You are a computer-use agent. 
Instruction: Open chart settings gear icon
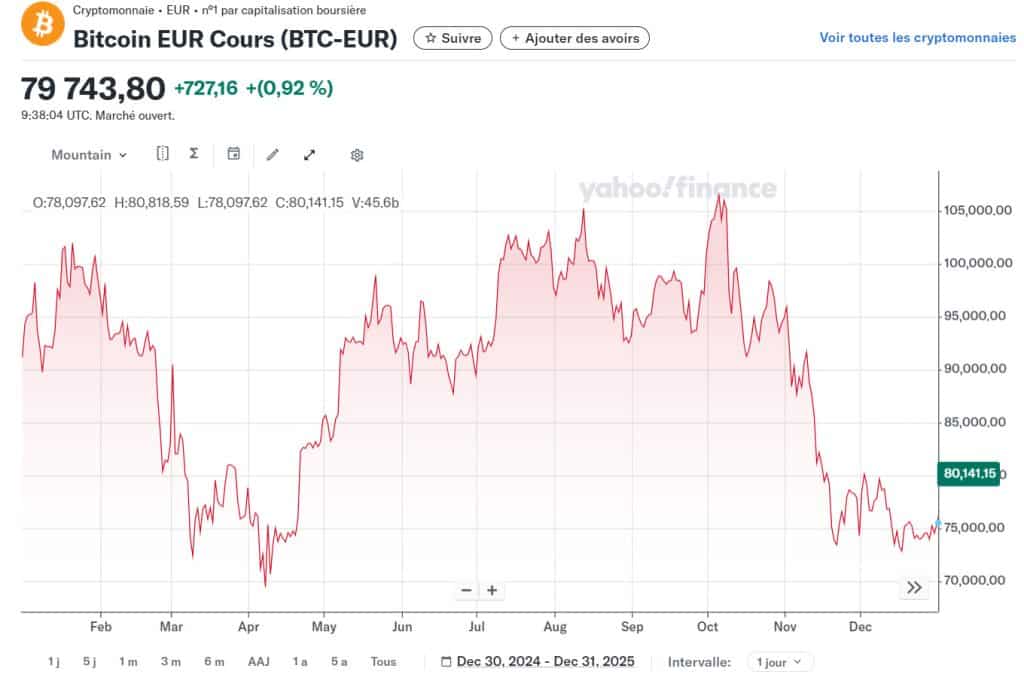(x=357, y=155)
